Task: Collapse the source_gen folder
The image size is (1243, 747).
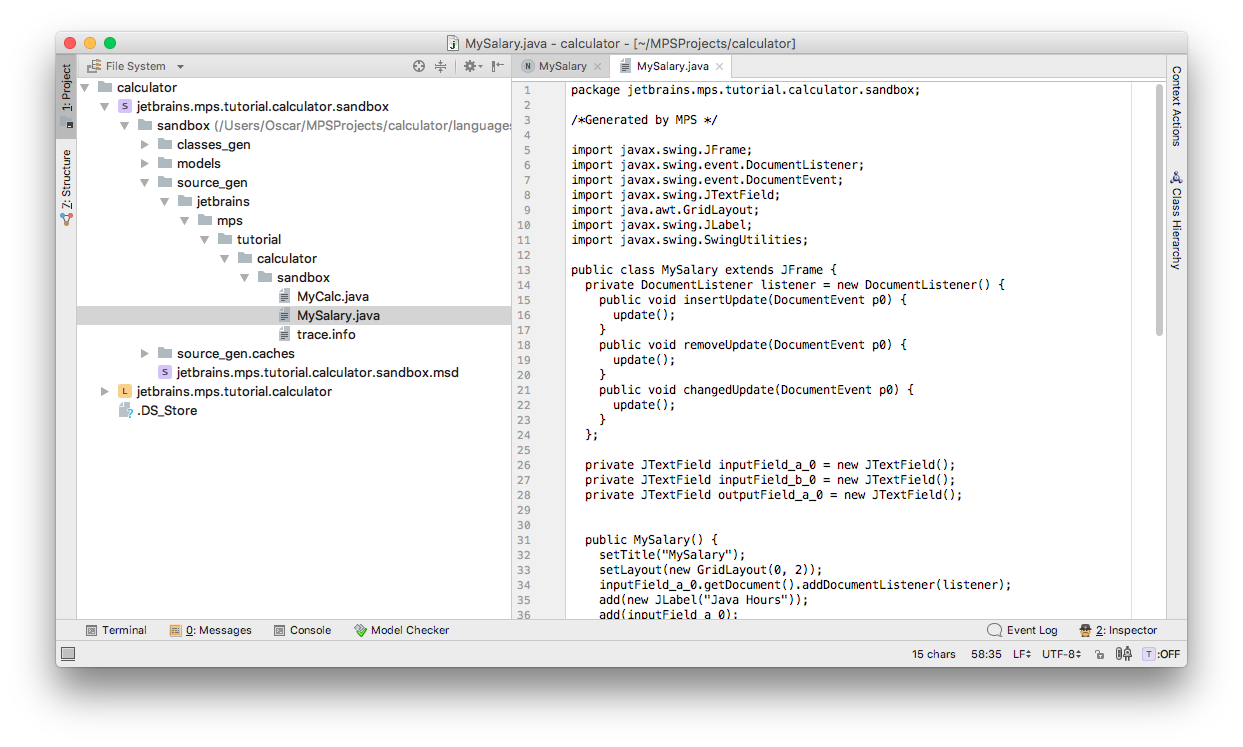Action: (x=144, y=182)
